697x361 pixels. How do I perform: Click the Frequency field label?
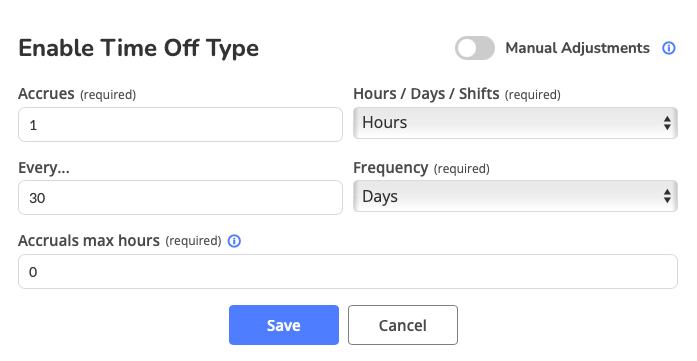point(391,168)
